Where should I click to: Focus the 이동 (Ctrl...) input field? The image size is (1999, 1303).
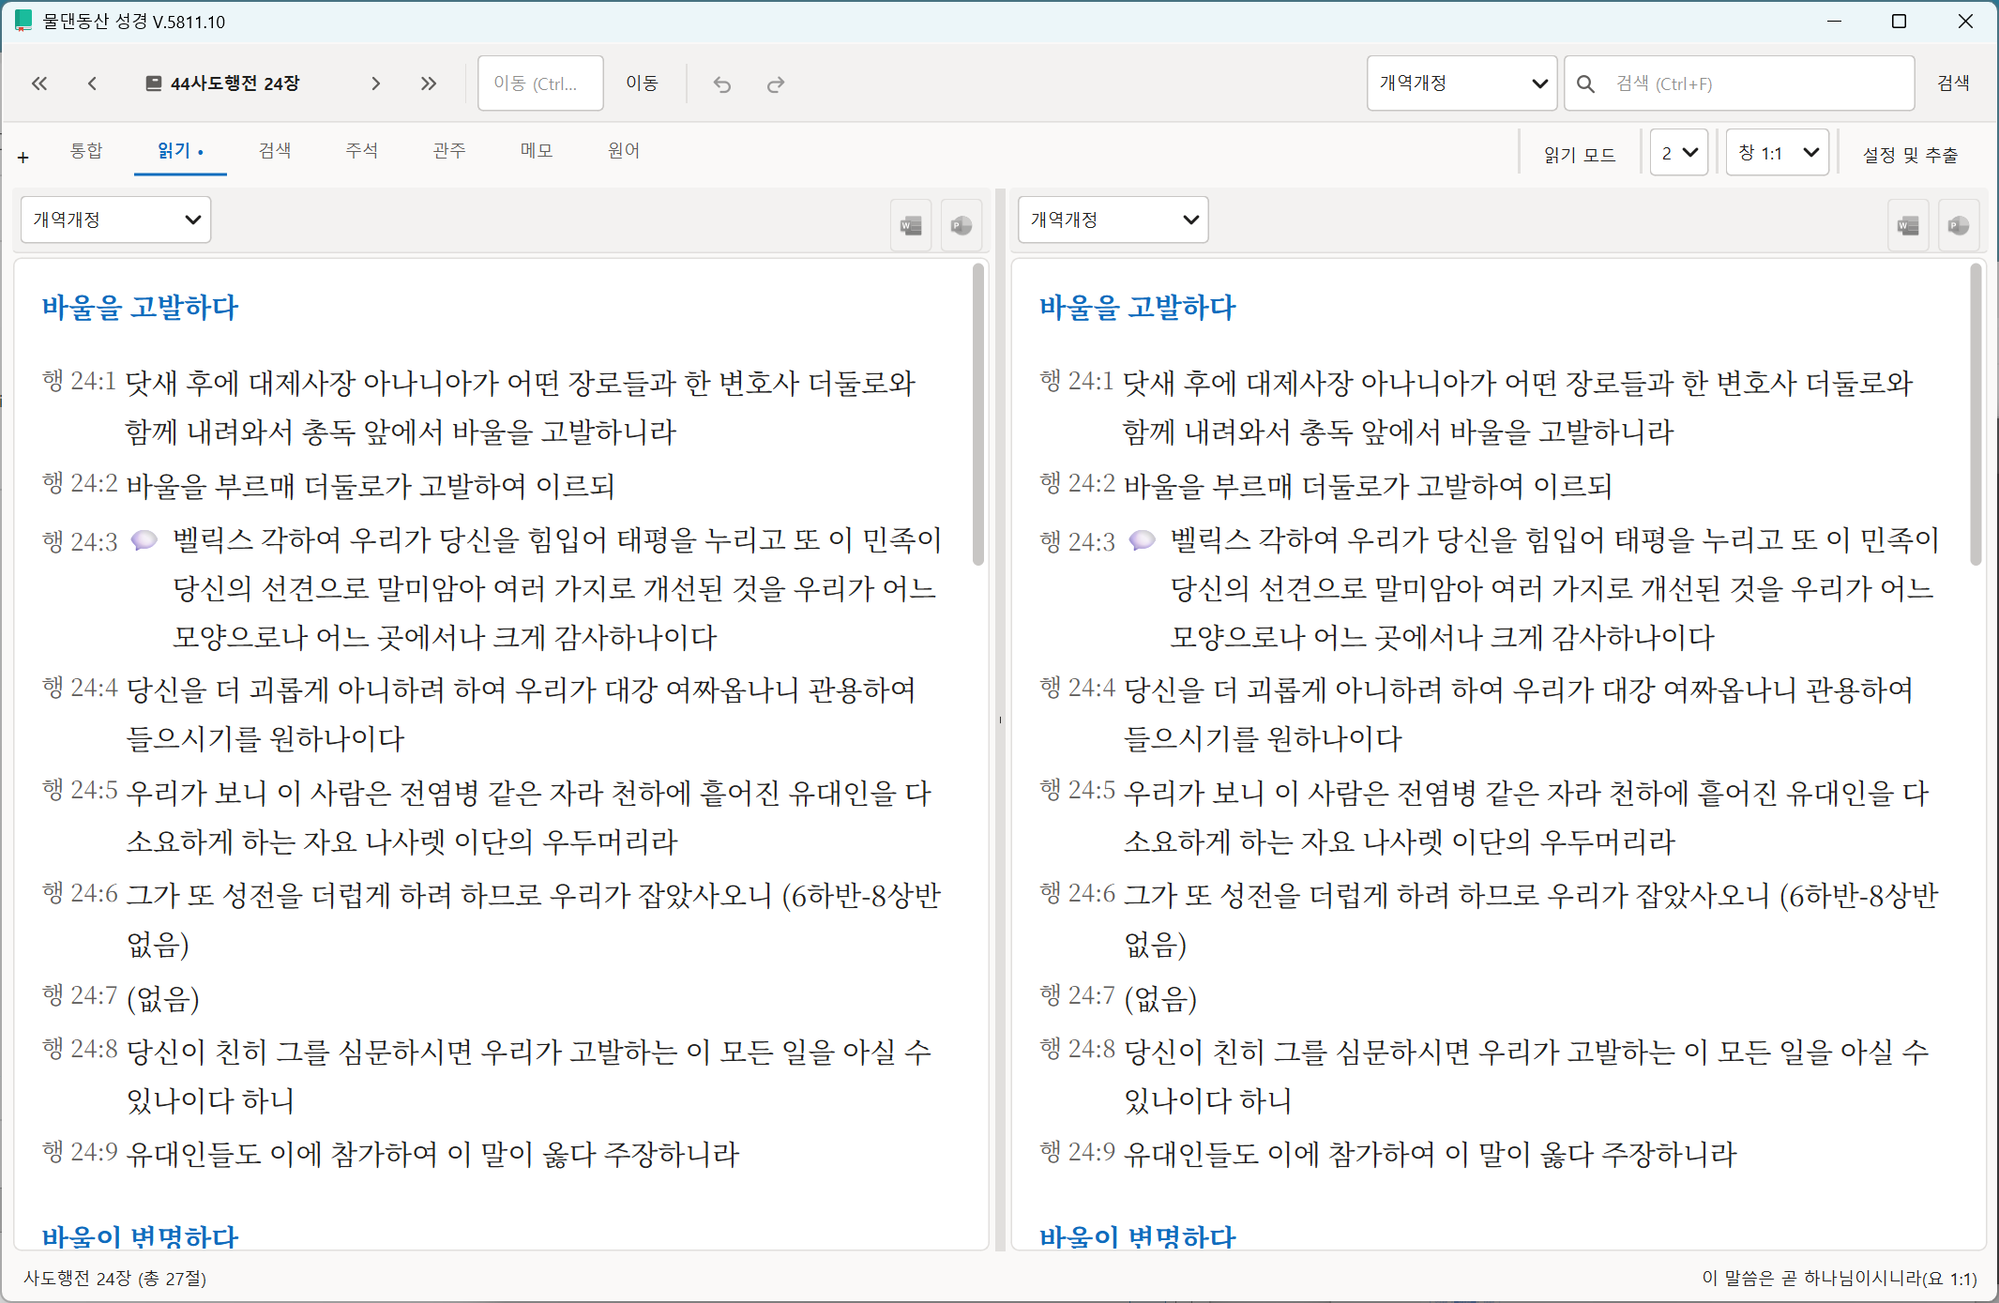pyautogui.click(x=541, y=84)
